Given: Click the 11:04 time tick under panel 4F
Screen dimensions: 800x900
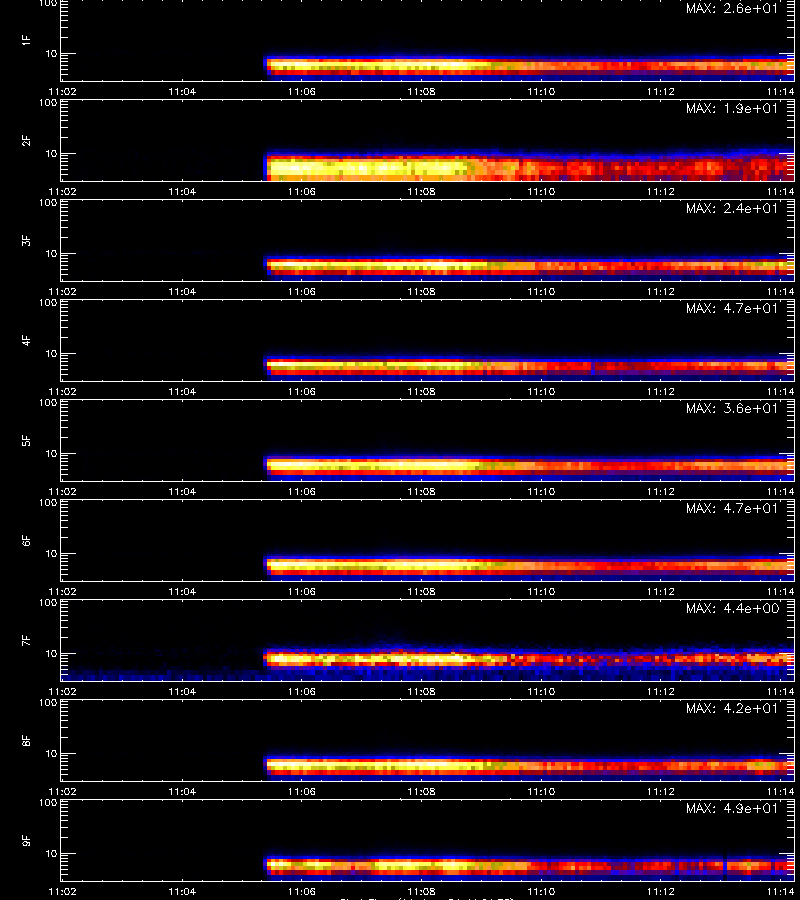Looking at the screenshot, I should pyautogui.click(x=182, y=391).
